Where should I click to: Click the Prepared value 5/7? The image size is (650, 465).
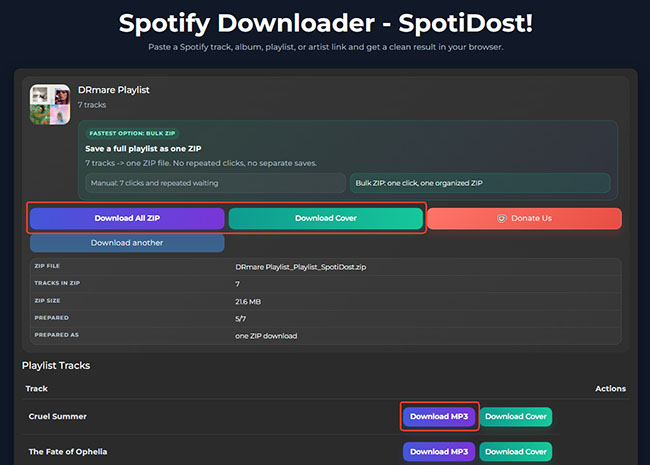tap(240, 319)
